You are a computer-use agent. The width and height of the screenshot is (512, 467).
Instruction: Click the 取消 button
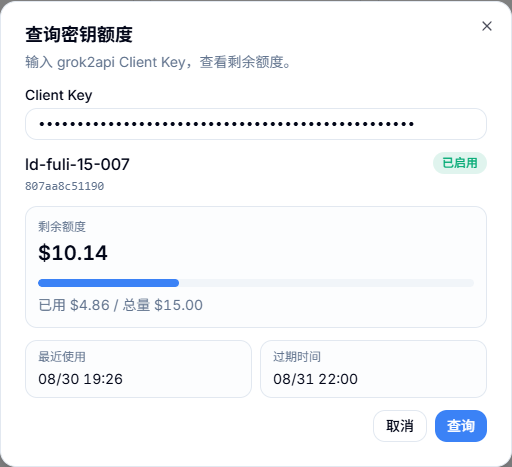click(400, 426)
